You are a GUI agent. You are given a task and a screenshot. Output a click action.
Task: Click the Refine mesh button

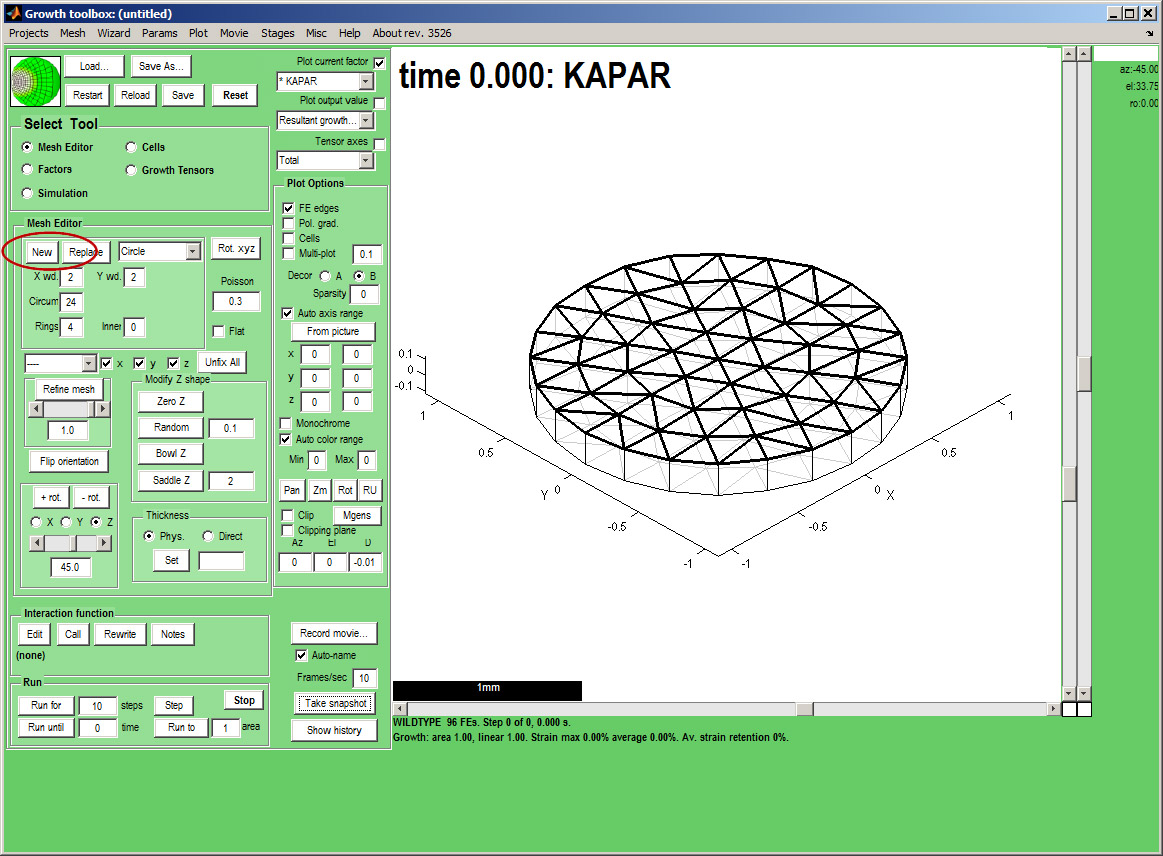coord(70,389)
